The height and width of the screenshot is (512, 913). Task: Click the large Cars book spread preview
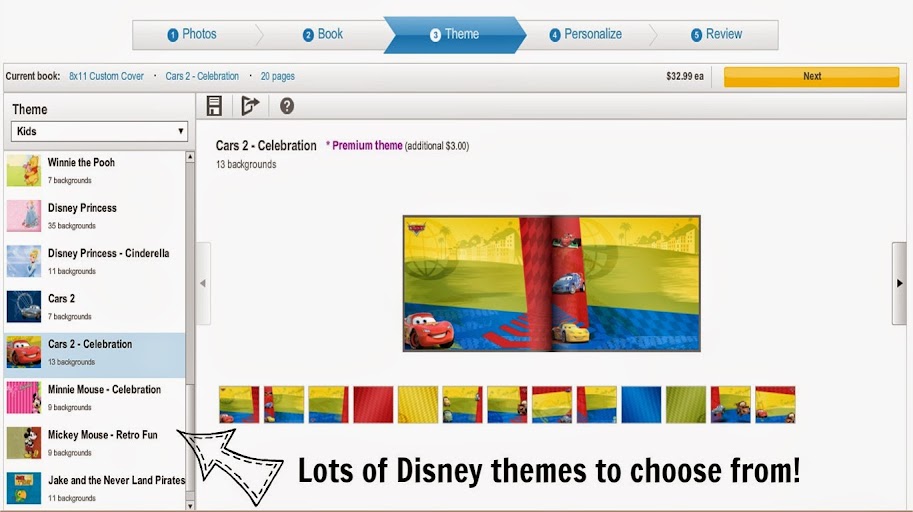[551, 284]
